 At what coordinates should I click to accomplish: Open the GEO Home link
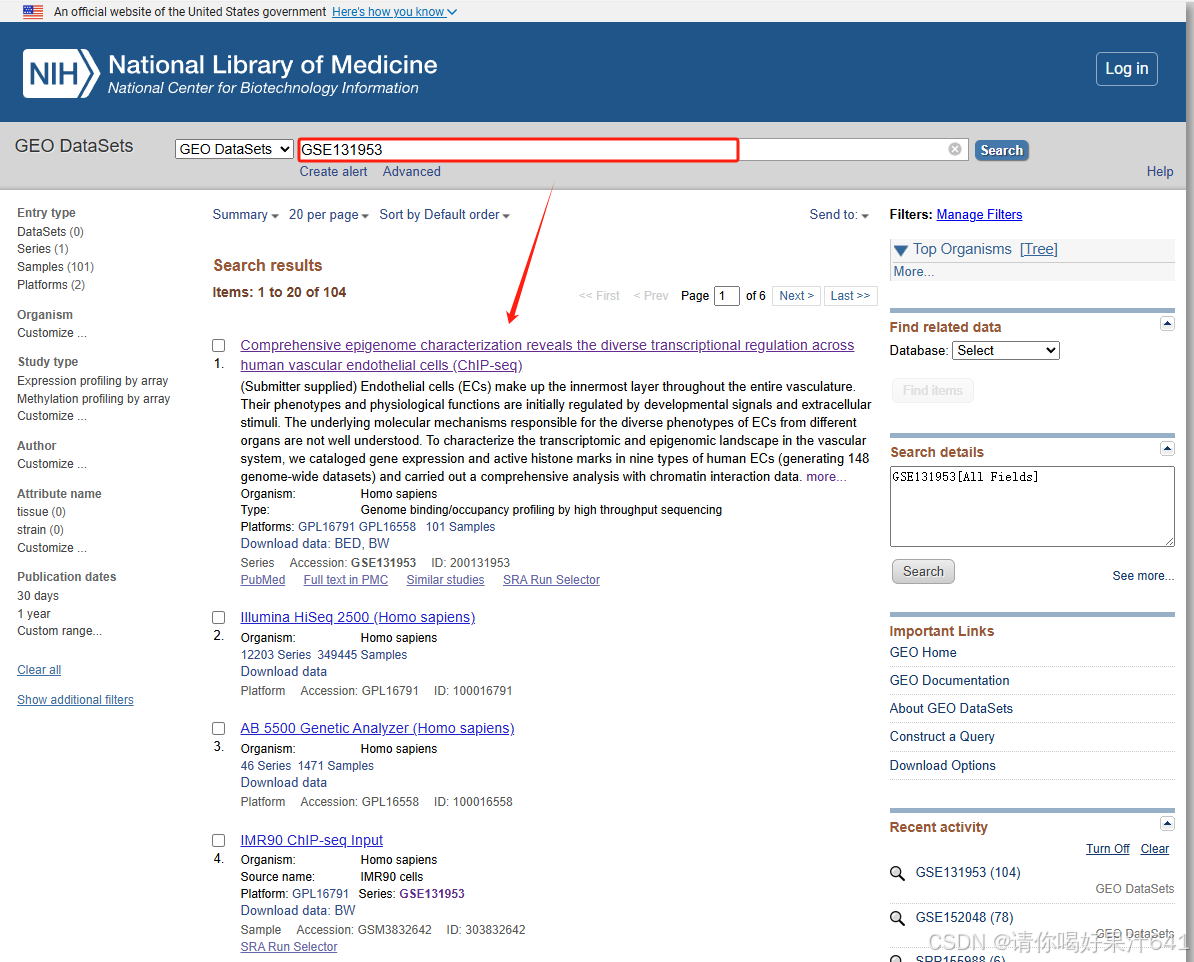[x=923, y=652]
